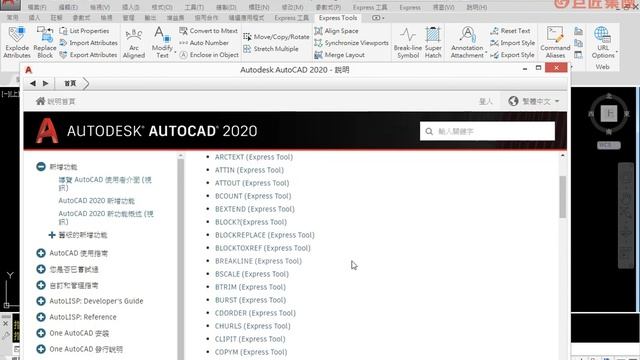Open CLIPIT (Express Tool) link
Image resolution: width=640 pixels, height=360 pixels.
(x=250, y=339)
